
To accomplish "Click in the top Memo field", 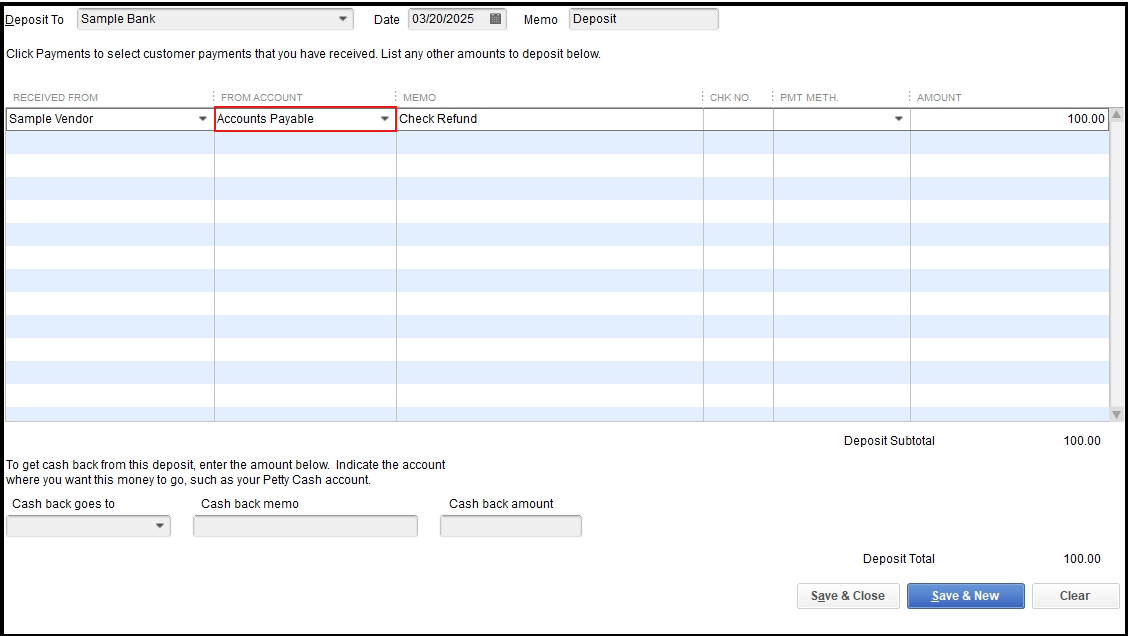I will coord(643,19).
